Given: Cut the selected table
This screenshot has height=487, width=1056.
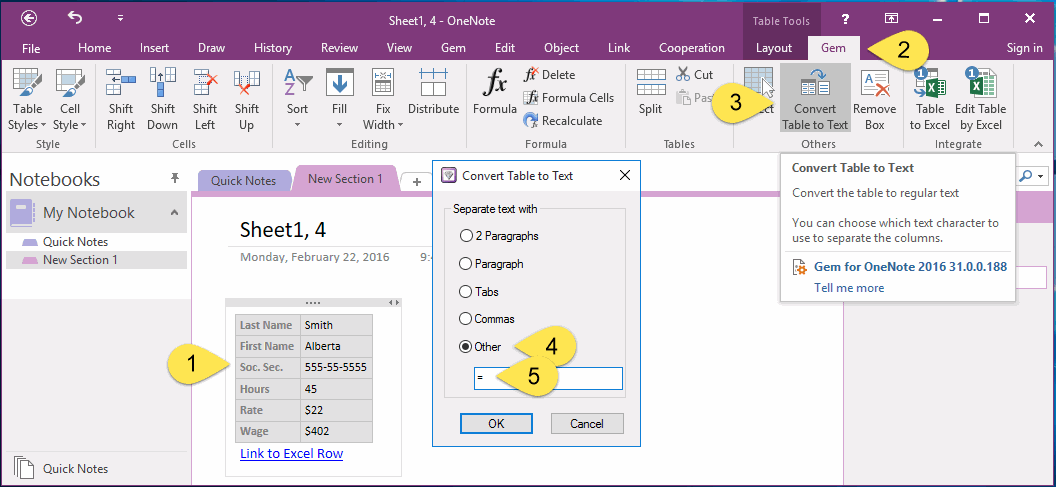Looking at the screenshot, I should 694,75.
